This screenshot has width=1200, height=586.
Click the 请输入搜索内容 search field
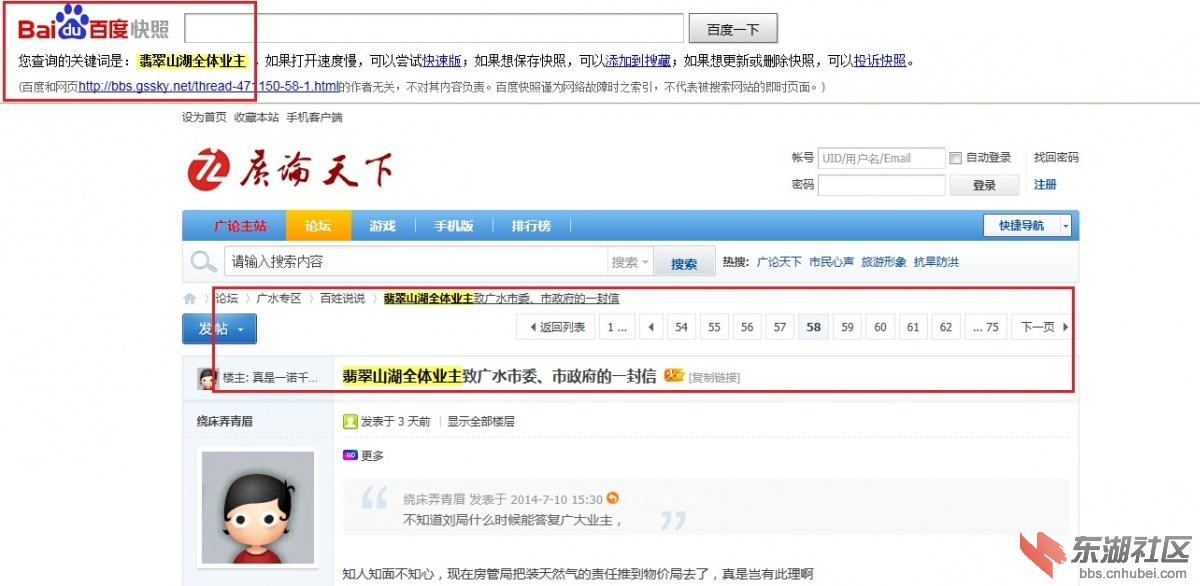coord(416,263)
